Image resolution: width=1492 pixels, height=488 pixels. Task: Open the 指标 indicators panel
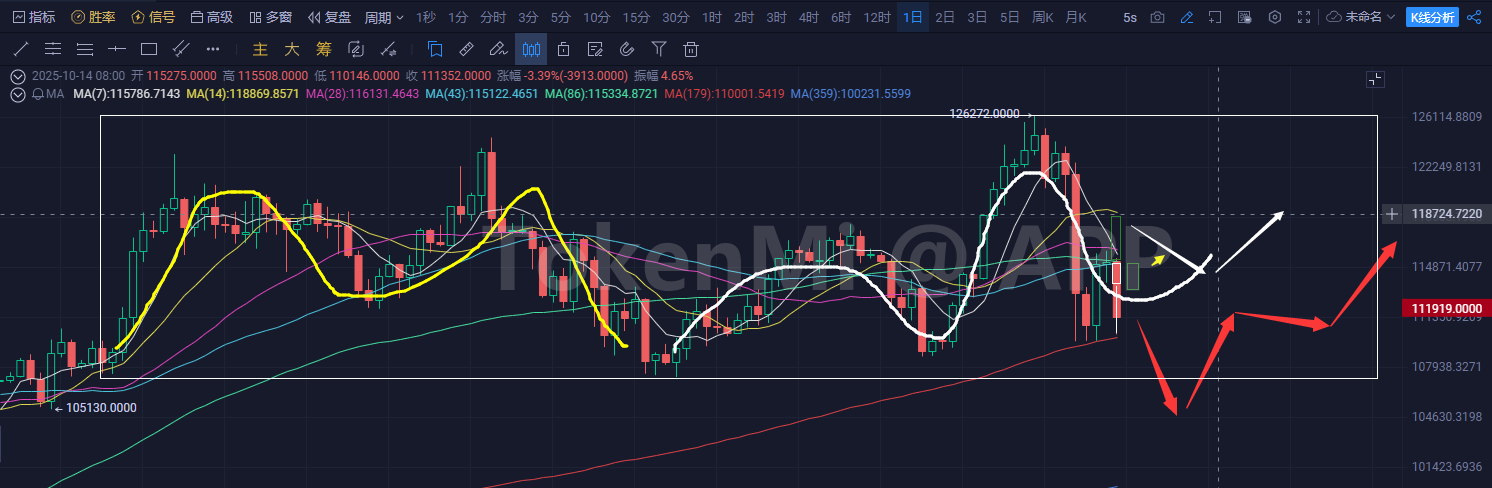[34, 17]
